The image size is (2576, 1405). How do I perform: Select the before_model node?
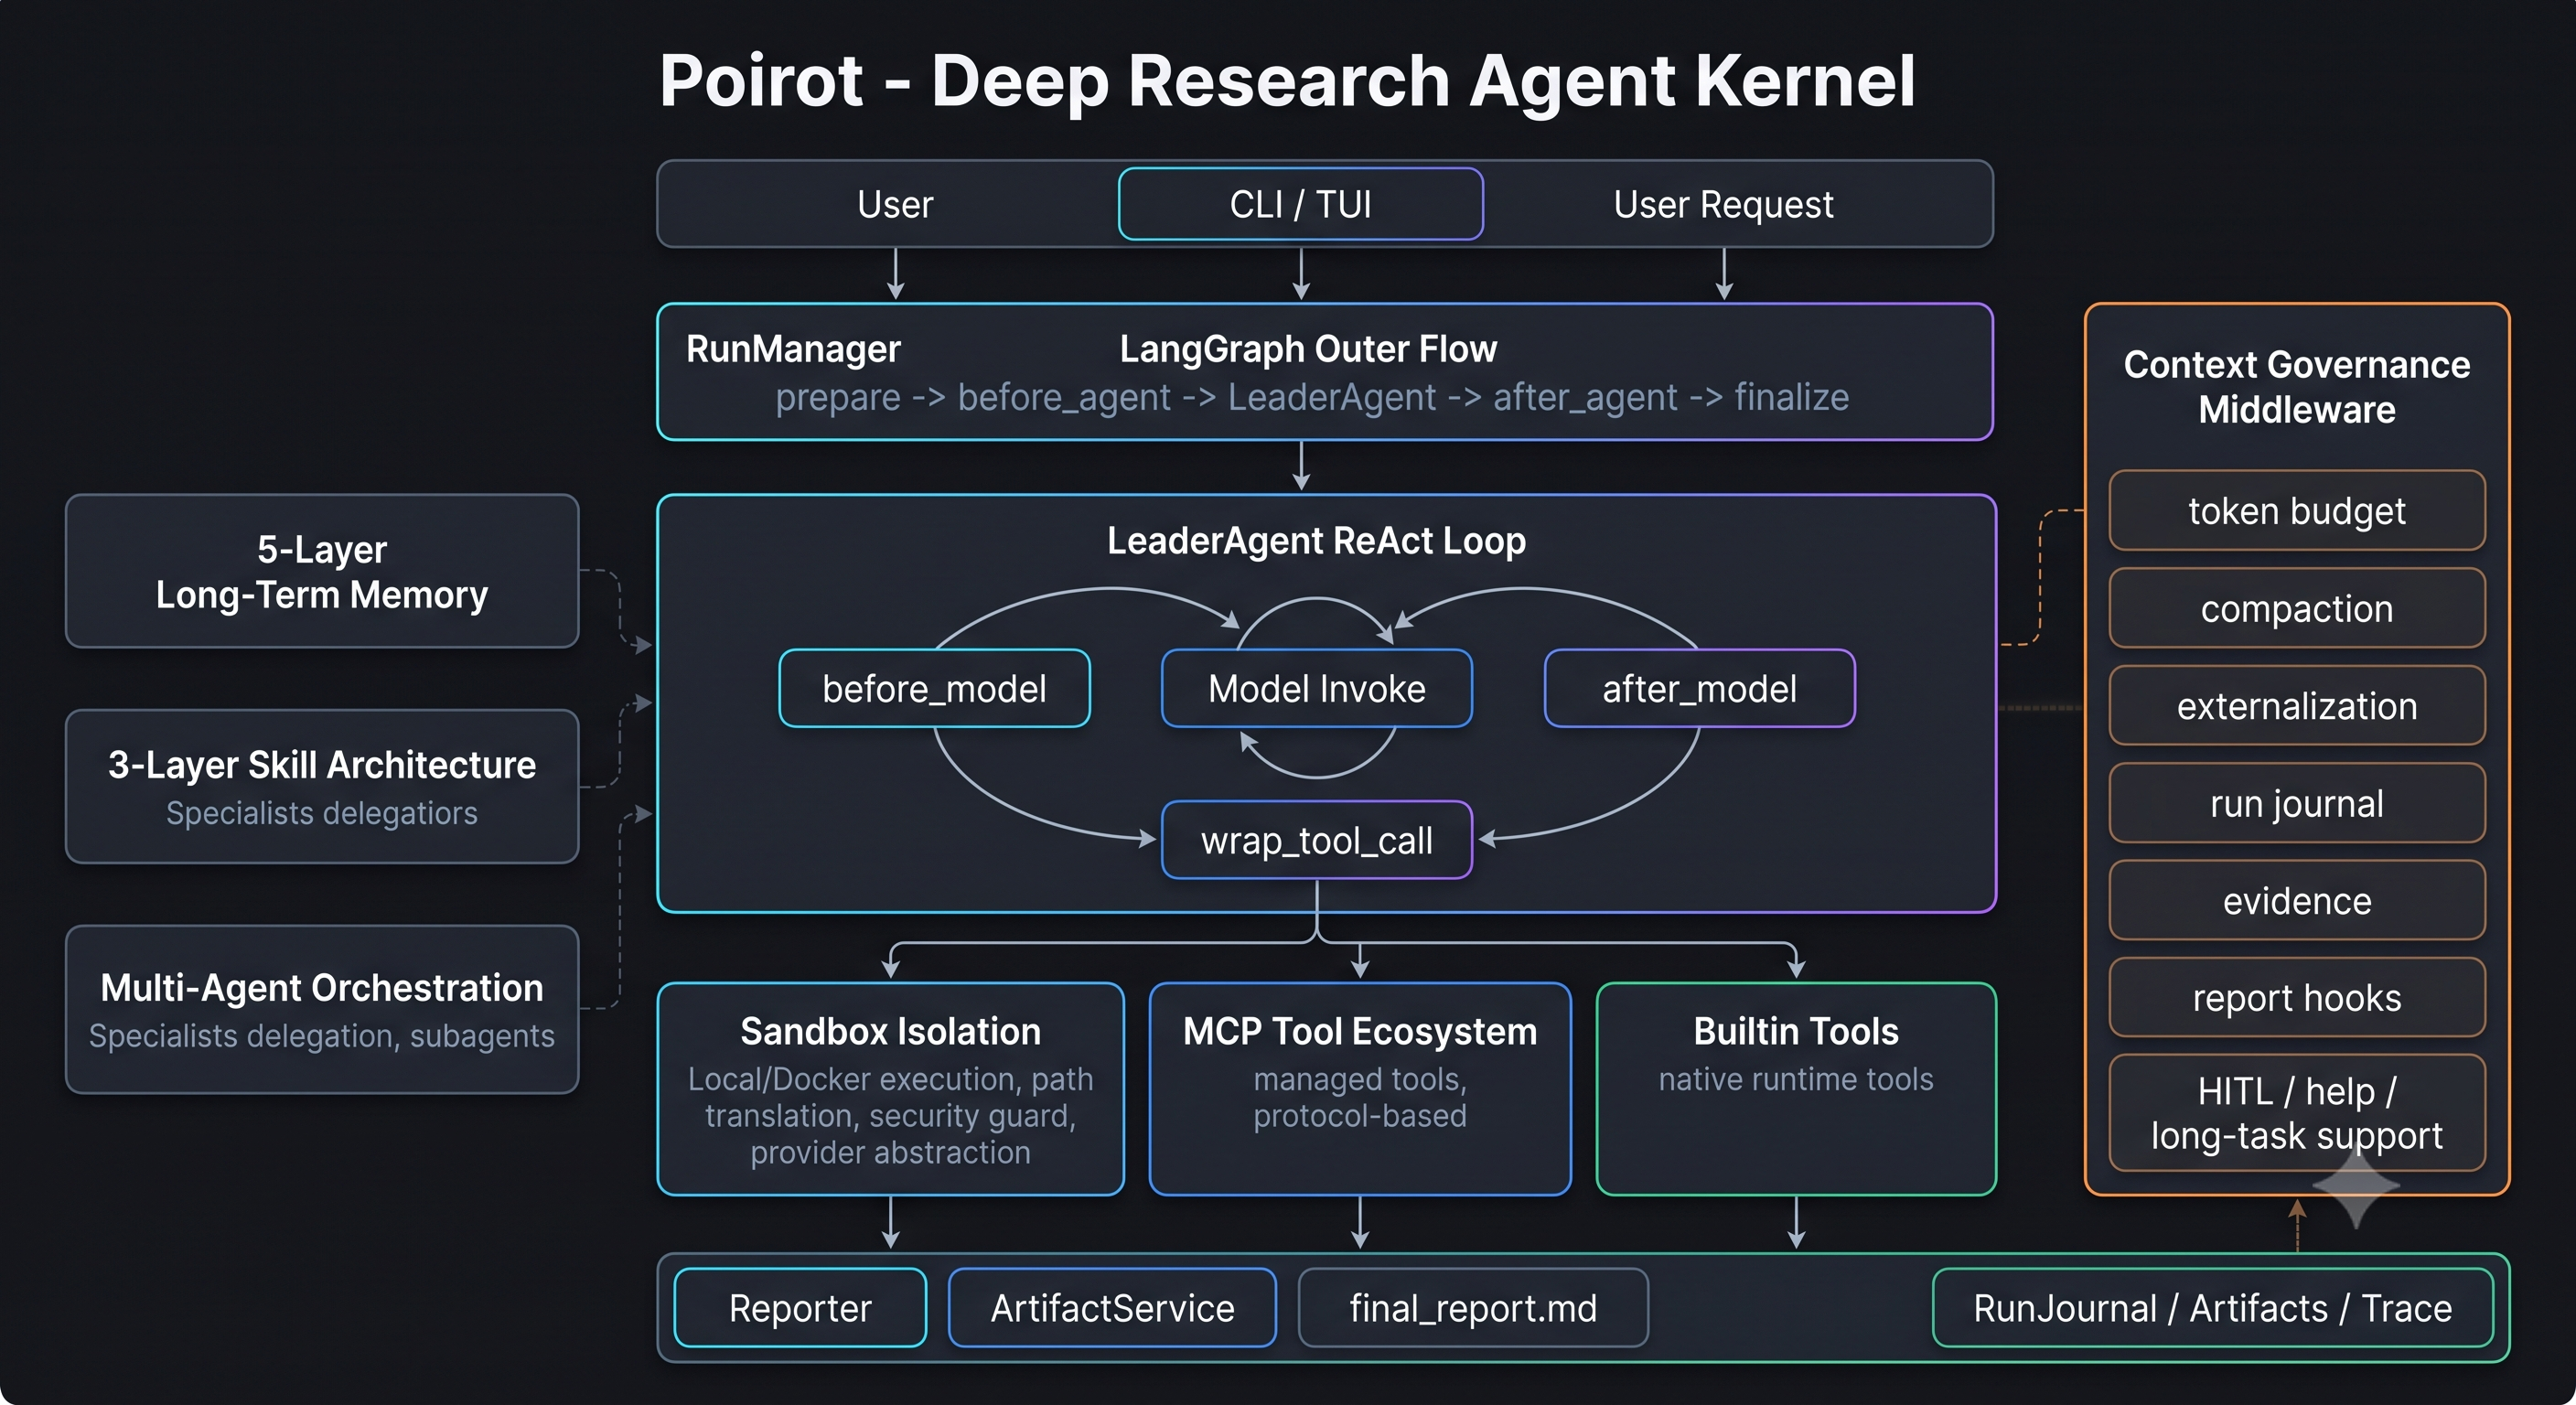point(934,688)
